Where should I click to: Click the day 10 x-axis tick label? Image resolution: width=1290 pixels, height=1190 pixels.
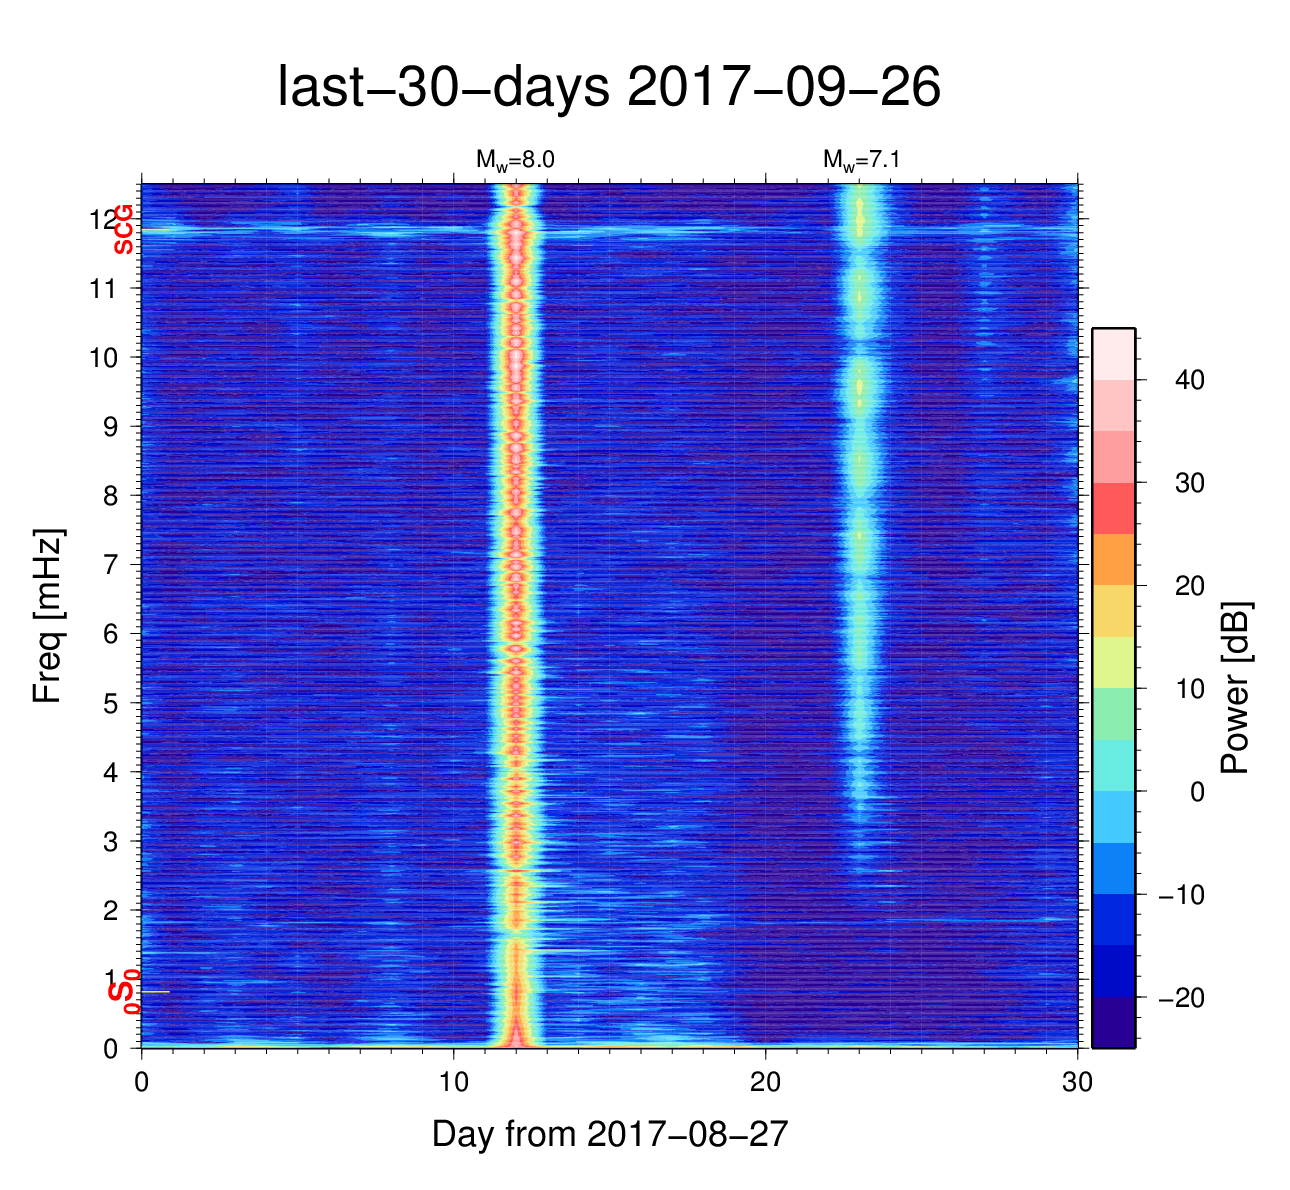coord(453,1082)
